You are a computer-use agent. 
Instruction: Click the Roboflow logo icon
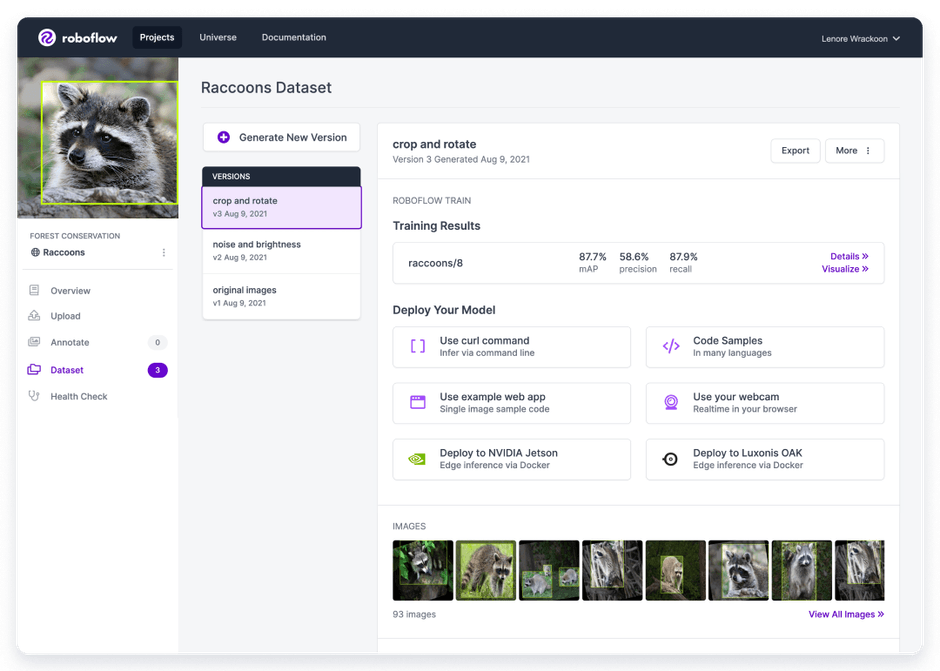tap(47, 38)
